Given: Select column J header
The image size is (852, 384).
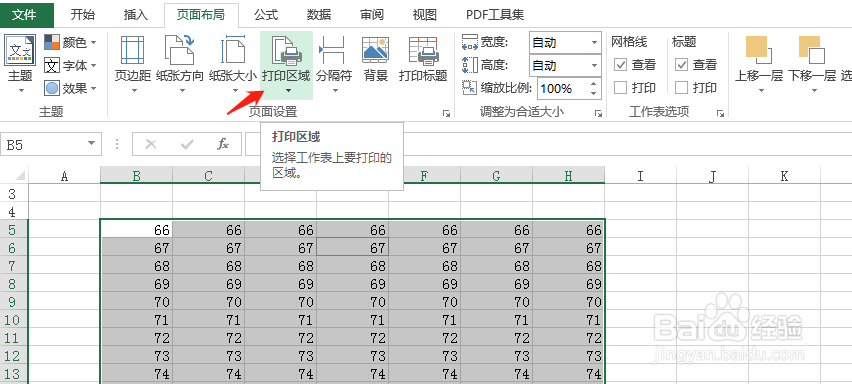Looking at the screenshot, I should pyautogui.click(x=712, y=175).
